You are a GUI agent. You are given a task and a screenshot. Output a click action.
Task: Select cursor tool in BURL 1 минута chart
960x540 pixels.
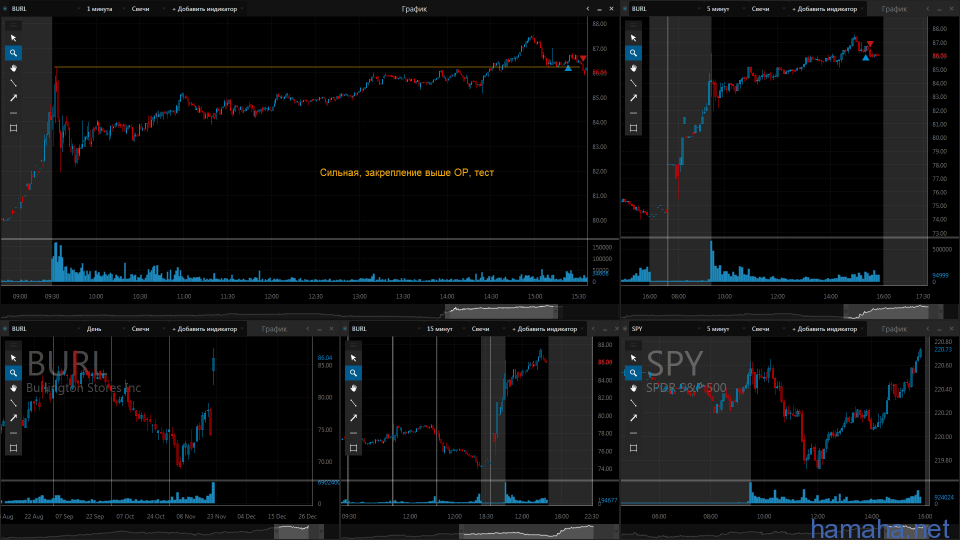tap(13, 38)
